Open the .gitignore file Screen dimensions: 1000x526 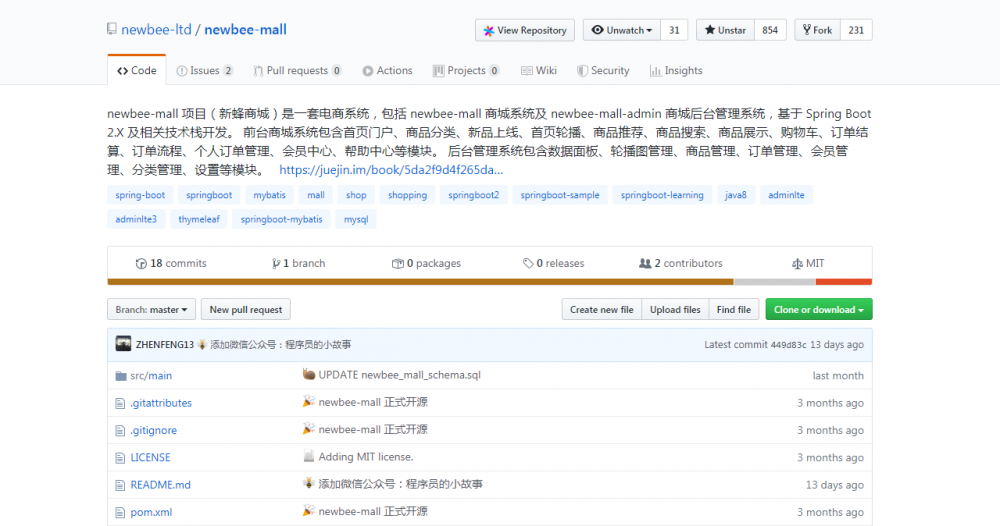point(154,430)
